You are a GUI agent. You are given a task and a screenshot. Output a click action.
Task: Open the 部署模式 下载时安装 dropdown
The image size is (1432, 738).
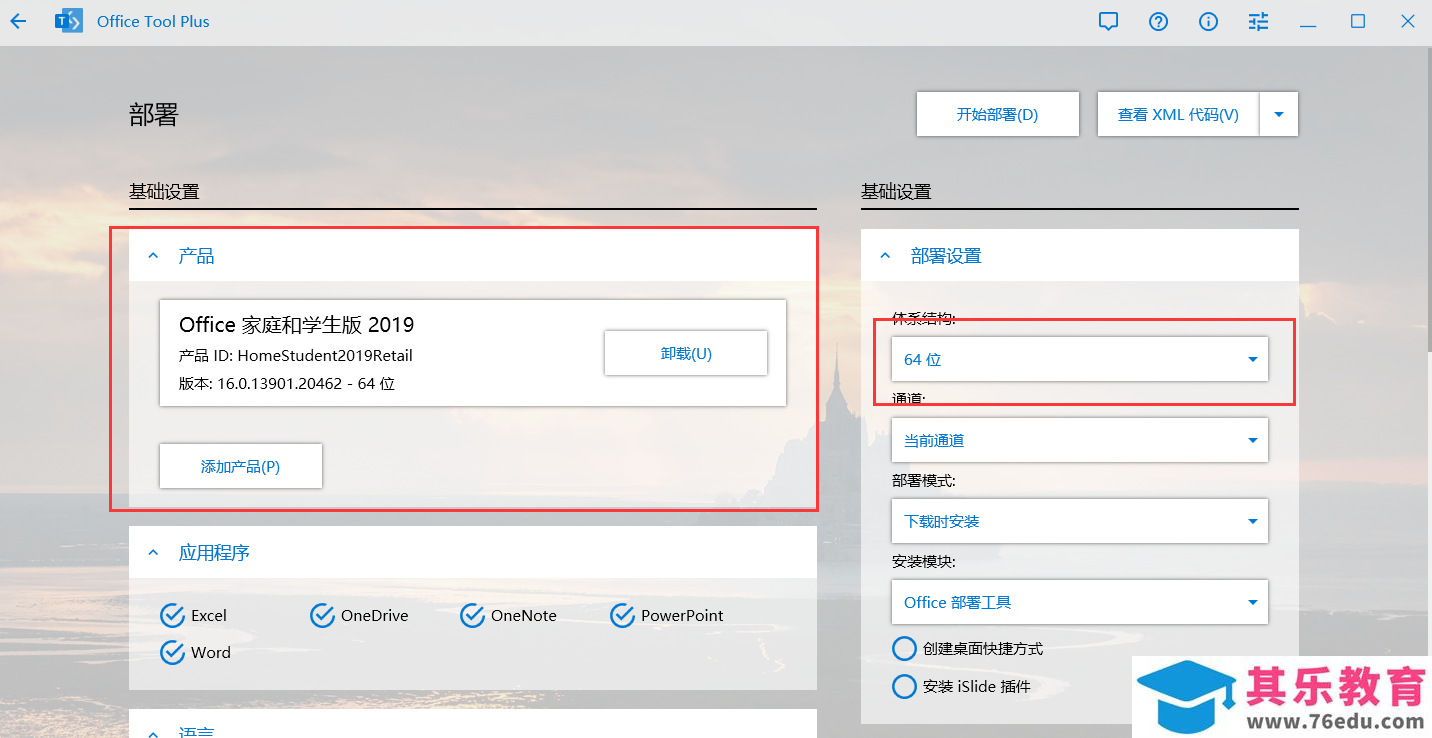[1079, 521]
